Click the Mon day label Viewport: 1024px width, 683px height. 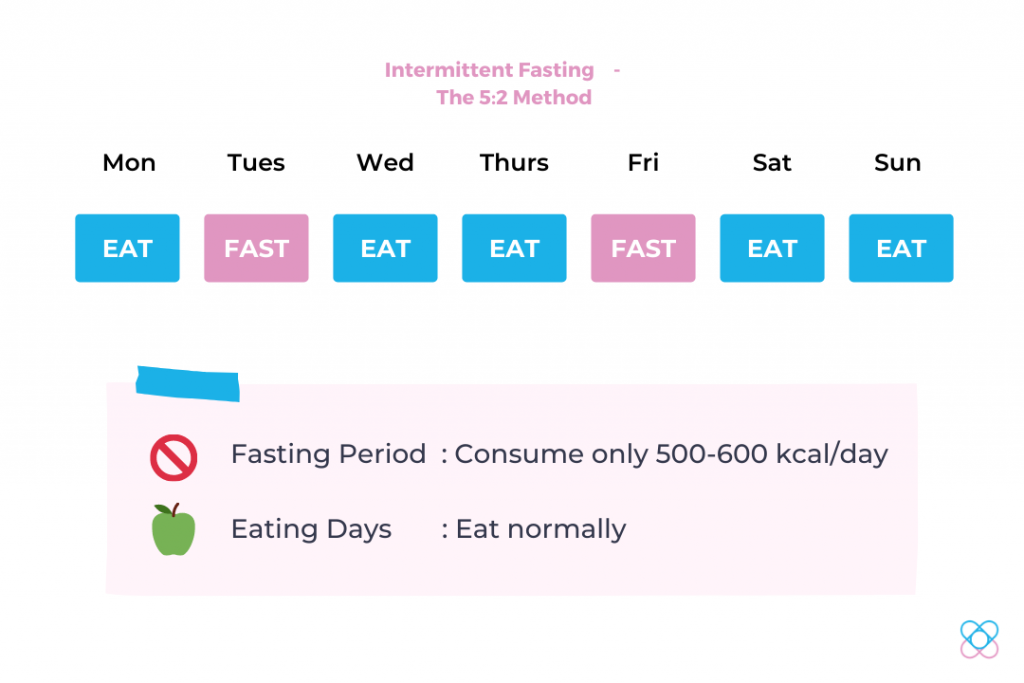click(129, 163)
